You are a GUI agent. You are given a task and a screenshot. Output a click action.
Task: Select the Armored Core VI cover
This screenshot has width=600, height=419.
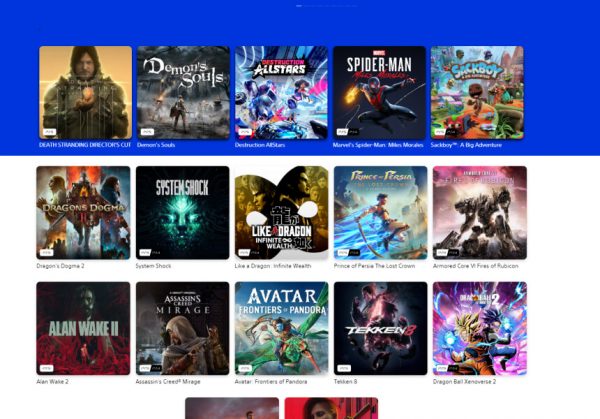pyautogui.click(x=479, y=212)
